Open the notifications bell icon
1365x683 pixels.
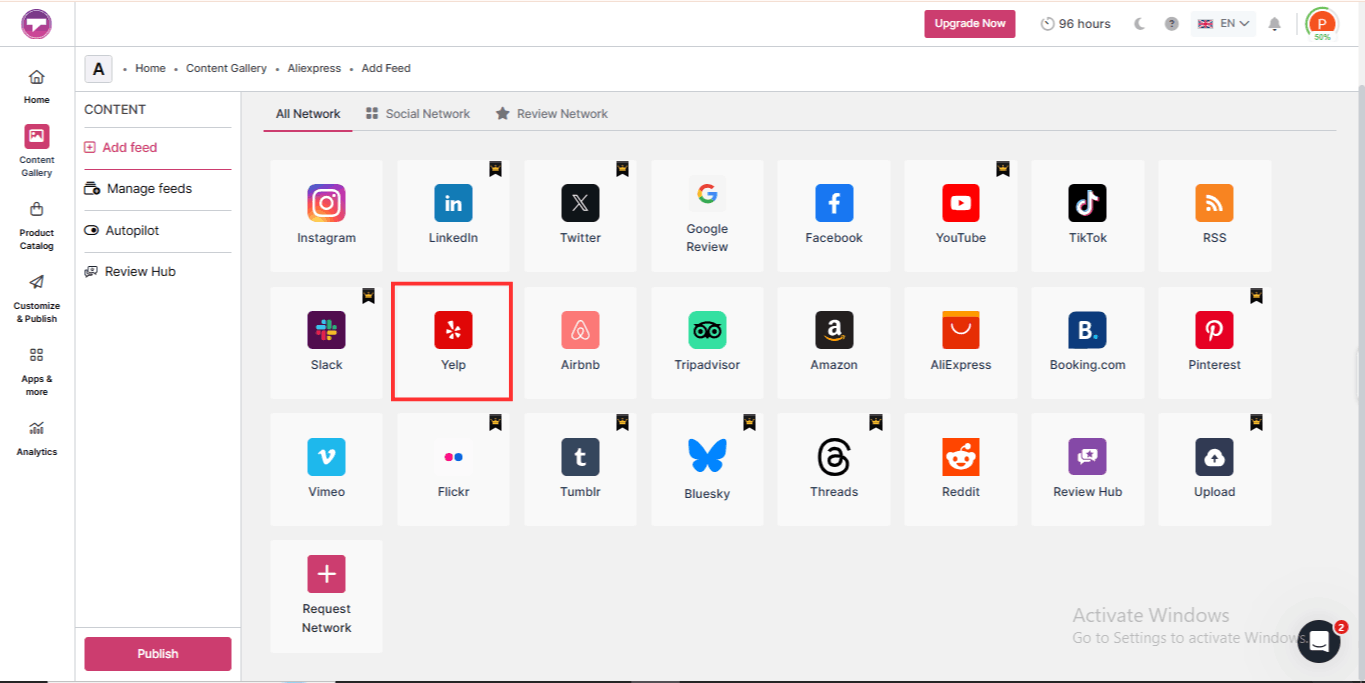click(1274, 24)
